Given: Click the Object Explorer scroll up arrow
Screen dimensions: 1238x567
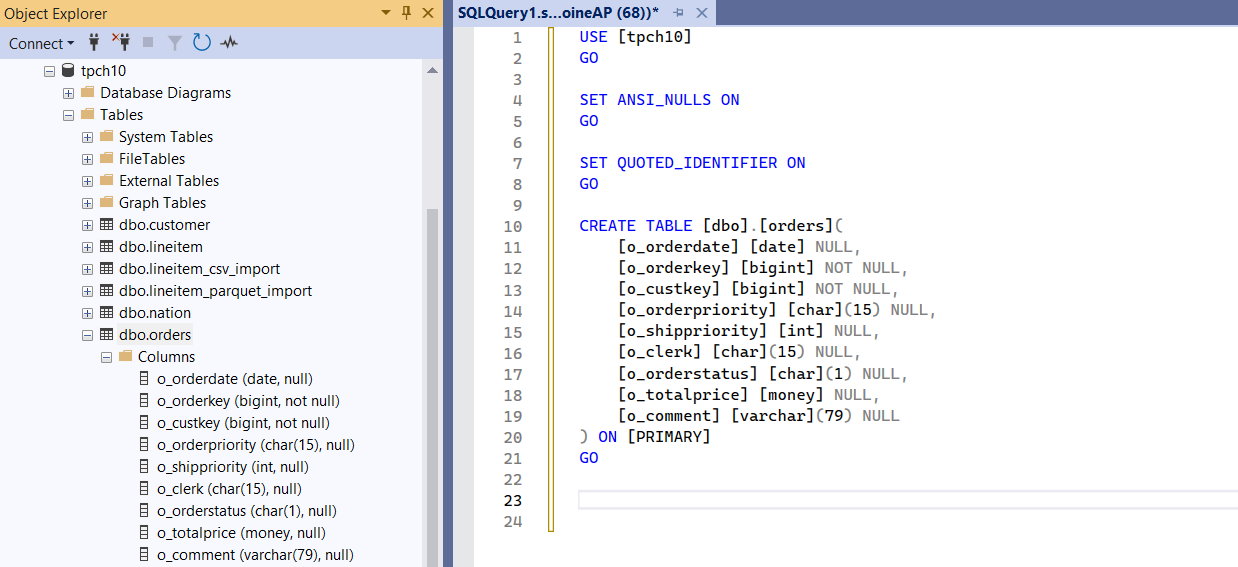Looking at the screenshot, I should pyautogui.click(x=432, y=71).
